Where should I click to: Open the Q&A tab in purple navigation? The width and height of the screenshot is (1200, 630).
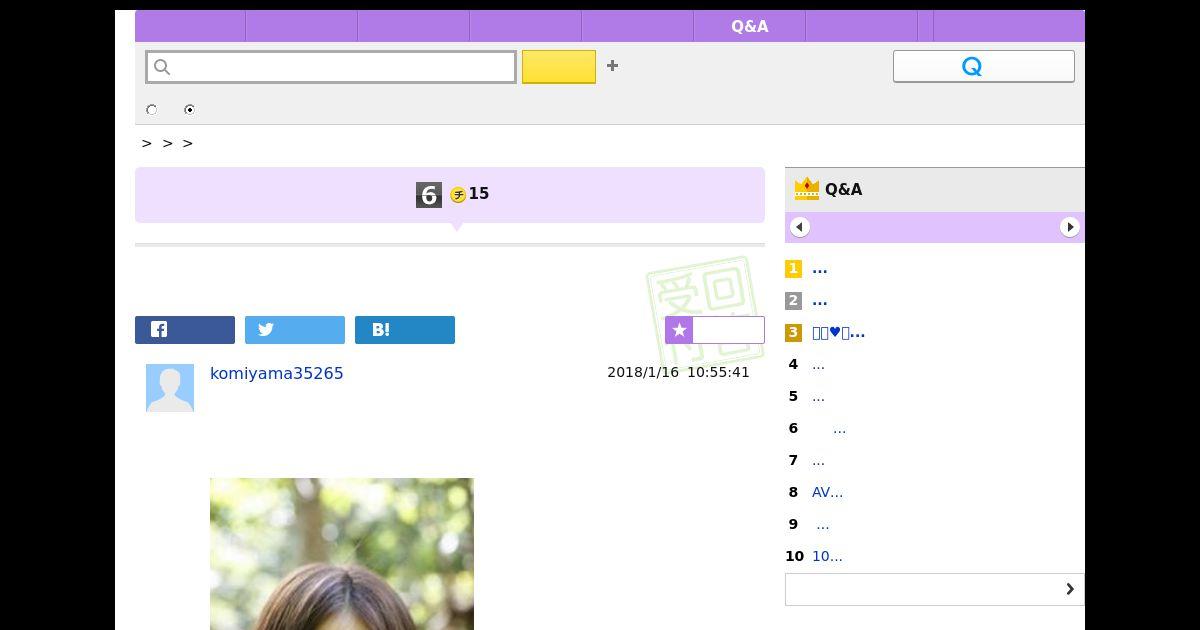pos(750,27)
